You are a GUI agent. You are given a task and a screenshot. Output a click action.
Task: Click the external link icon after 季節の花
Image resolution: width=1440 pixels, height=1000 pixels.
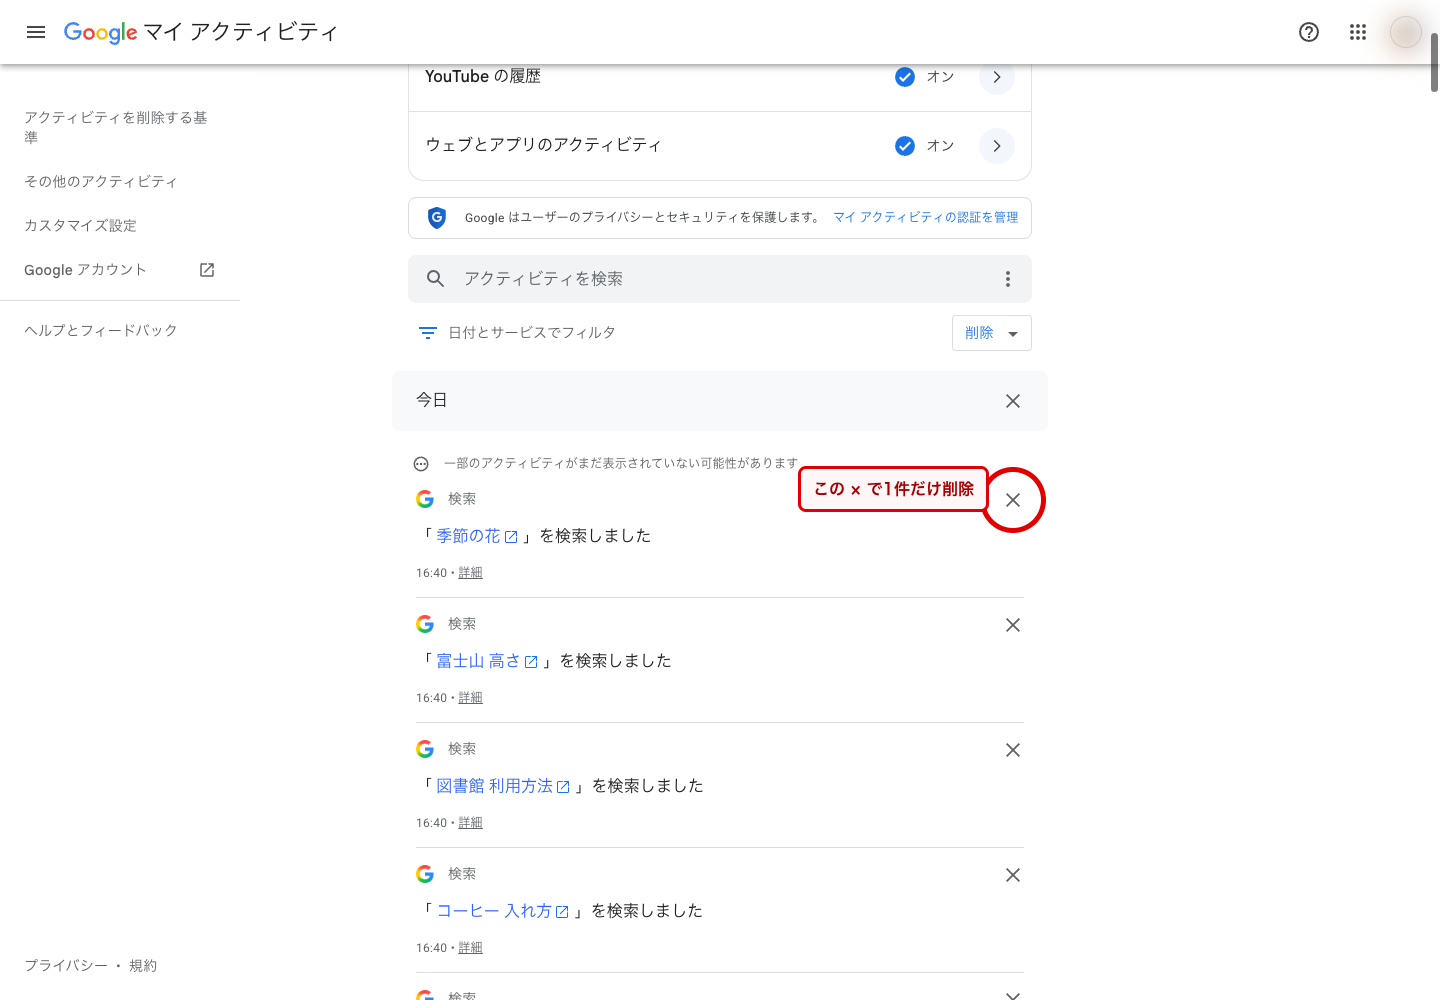511,537
